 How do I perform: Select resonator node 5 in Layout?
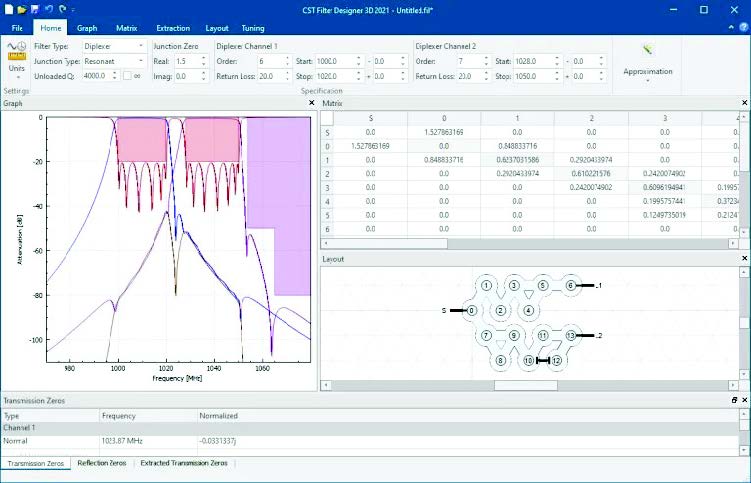point(542,286)
